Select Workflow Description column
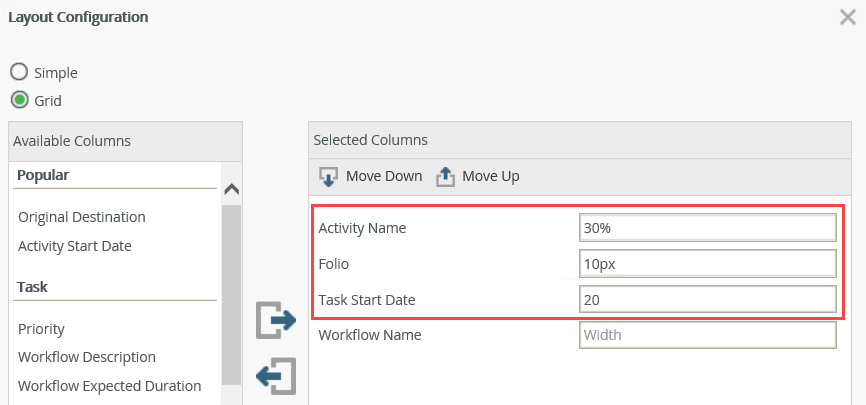866x405 pixels. tap(87, 357)
